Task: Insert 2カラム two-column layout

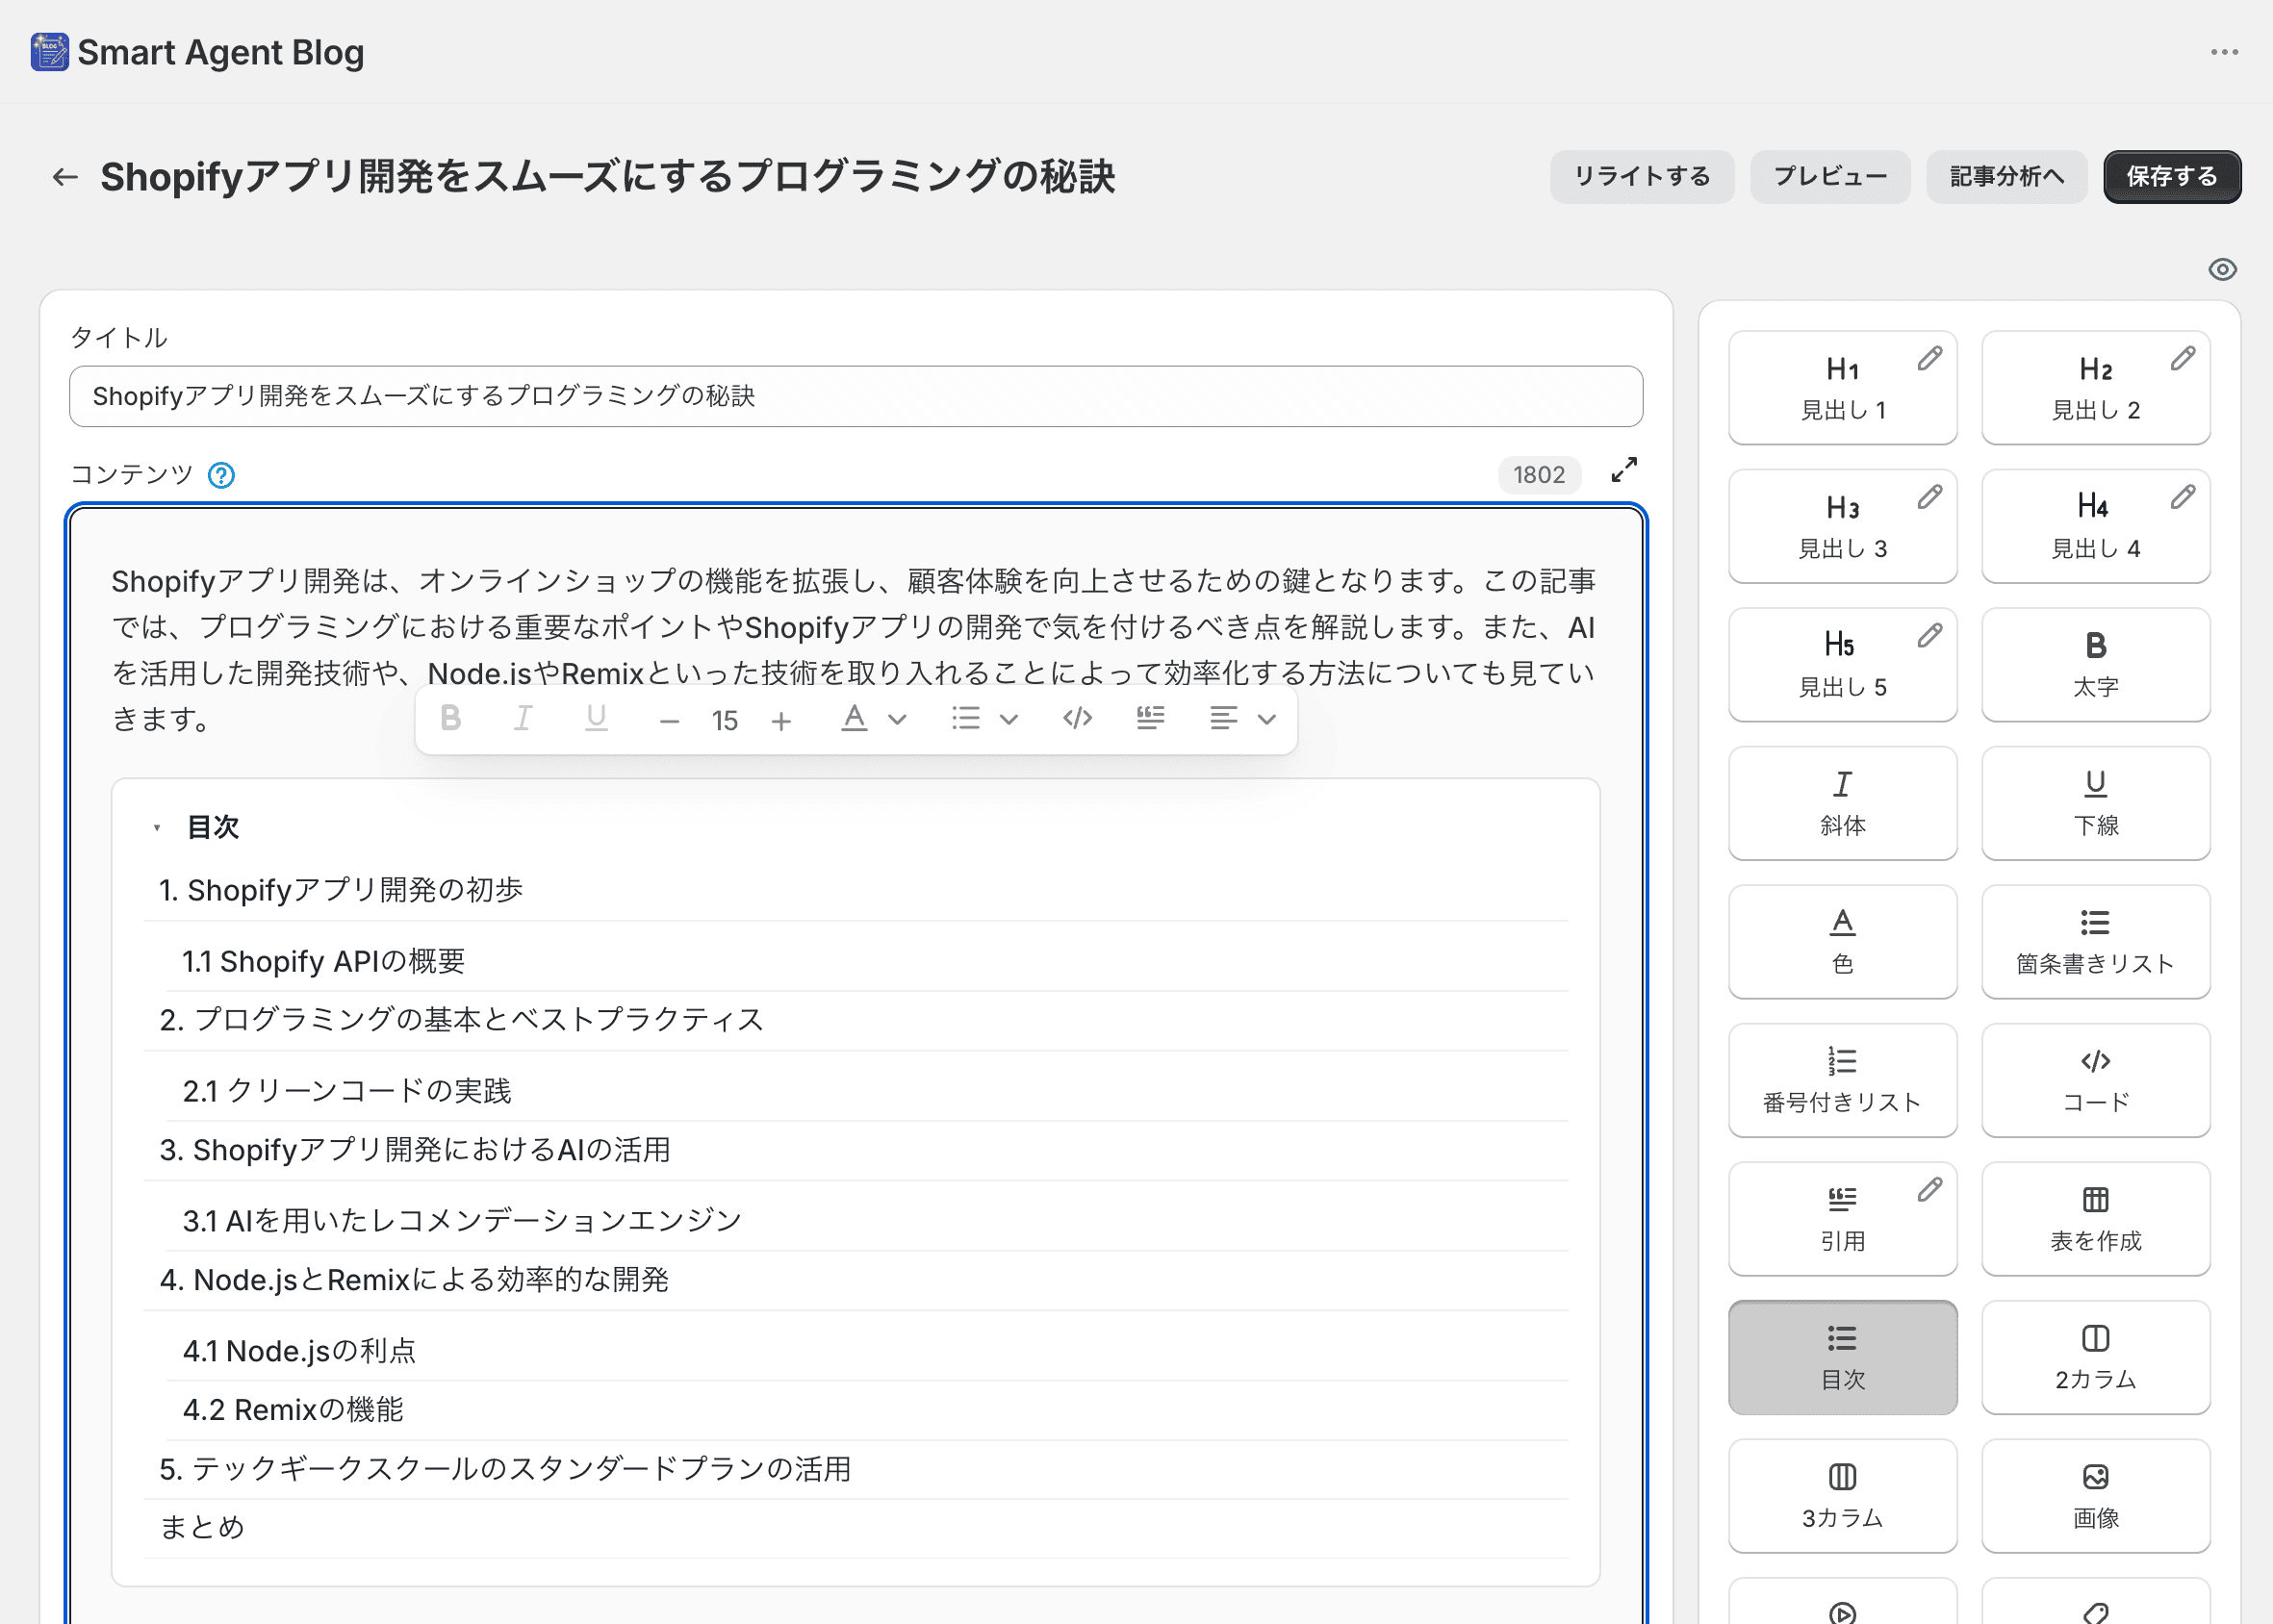Action: (x=2095, y=1358)
